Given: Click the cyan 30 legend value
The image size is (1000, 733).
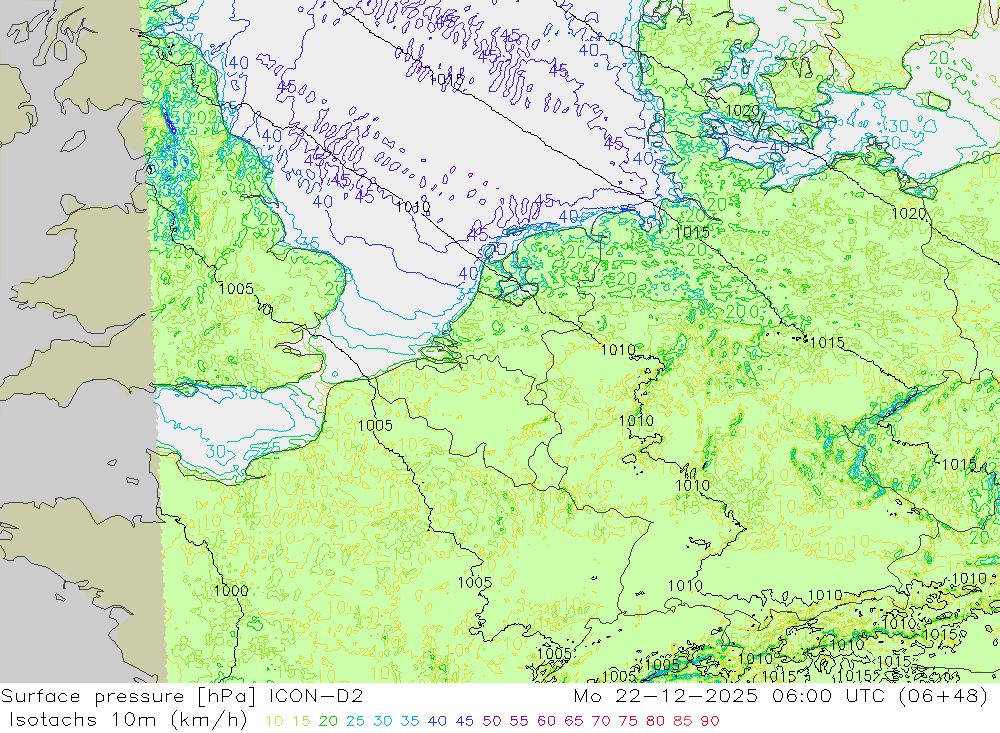Looking at the screenshot, I should [x=383, y=721].
